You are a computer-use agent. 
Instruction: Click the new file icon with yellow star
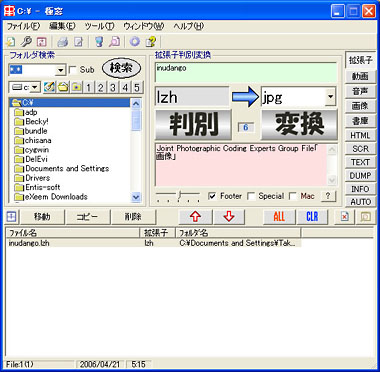[x=11, y=42]
